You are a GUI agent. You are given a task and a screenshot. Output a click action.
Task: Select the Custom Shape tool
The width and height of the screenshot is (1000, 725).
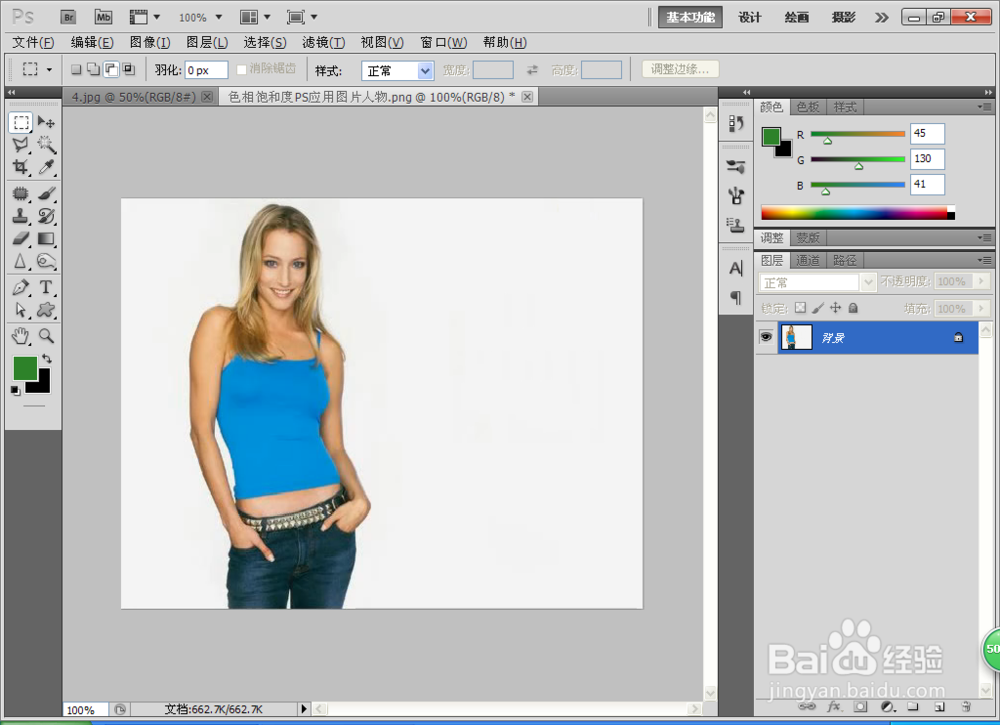(46, 310)
